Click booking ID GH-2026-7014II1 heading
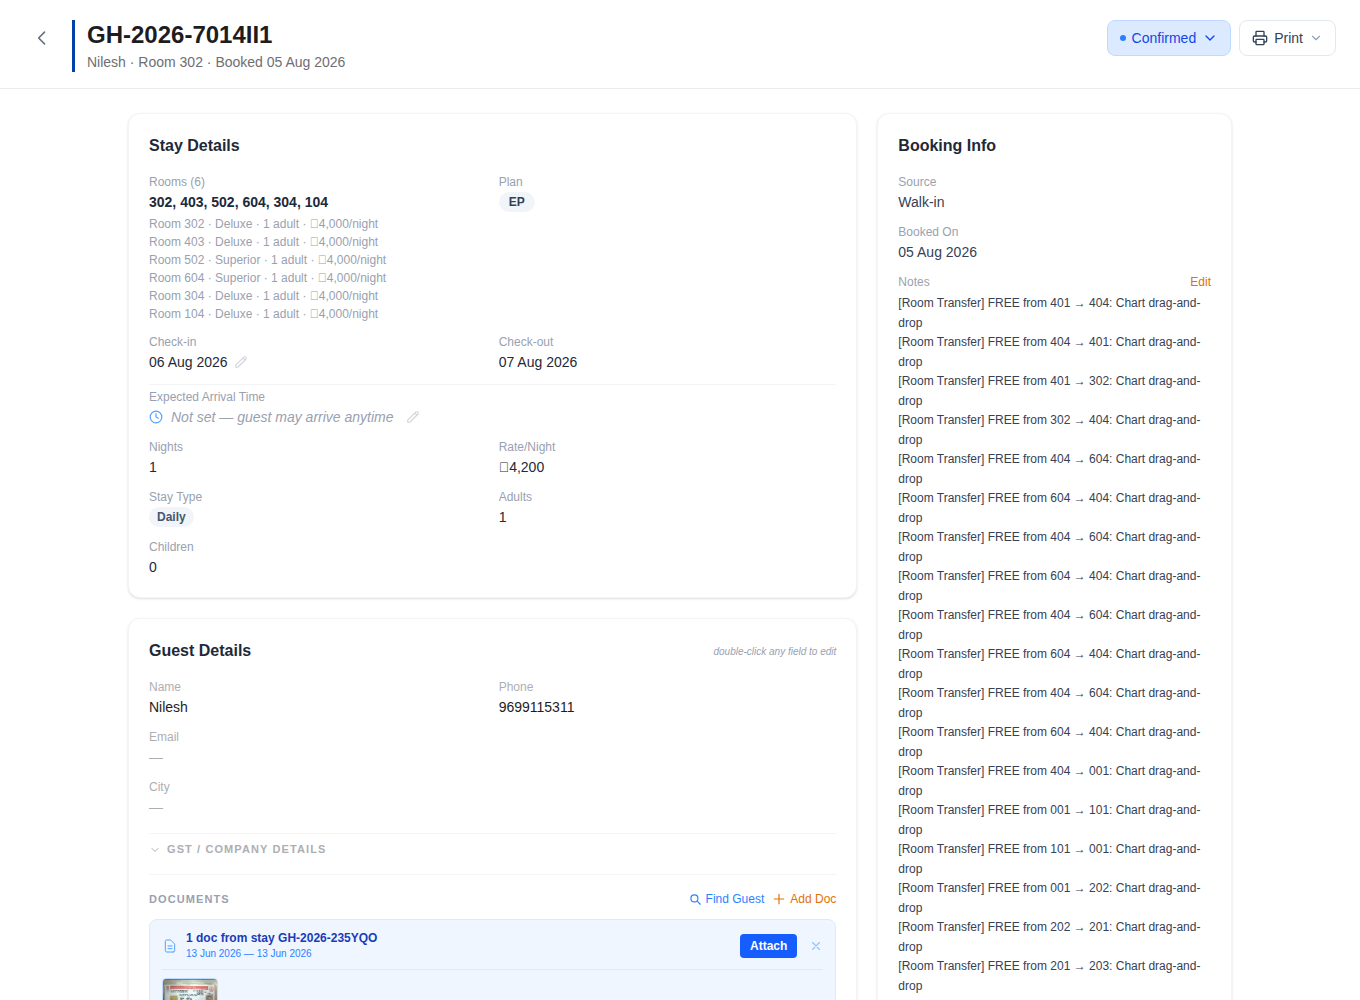Image resolution: width=1360 pixels, height=1000 pixels. click(180, 35)
